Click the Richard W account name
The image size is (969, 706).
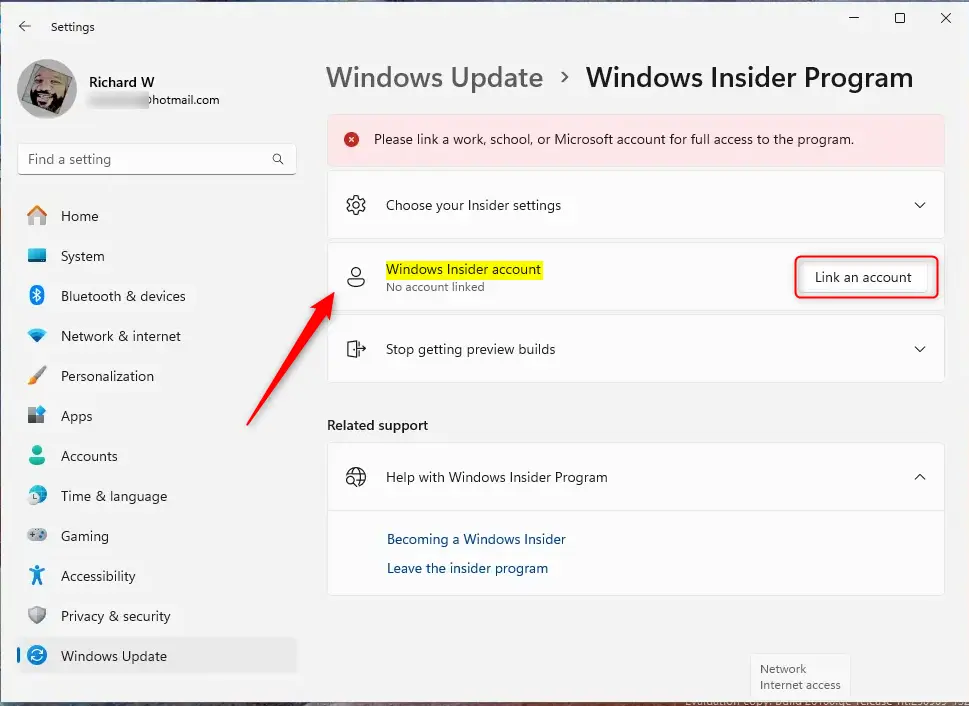tap(122, 82)
